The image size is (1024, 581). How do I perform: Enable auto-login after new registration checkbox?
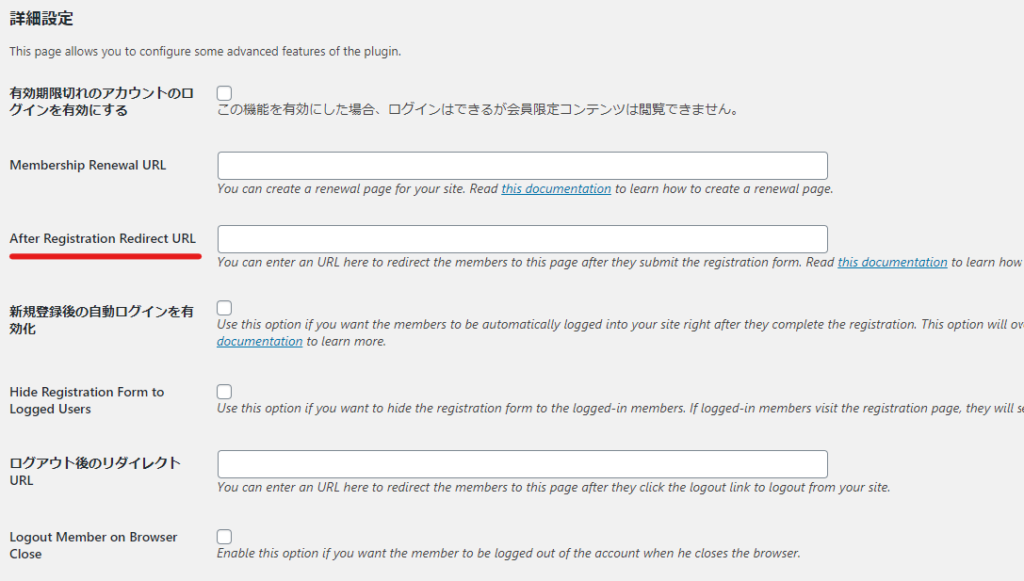coord(224,308)
